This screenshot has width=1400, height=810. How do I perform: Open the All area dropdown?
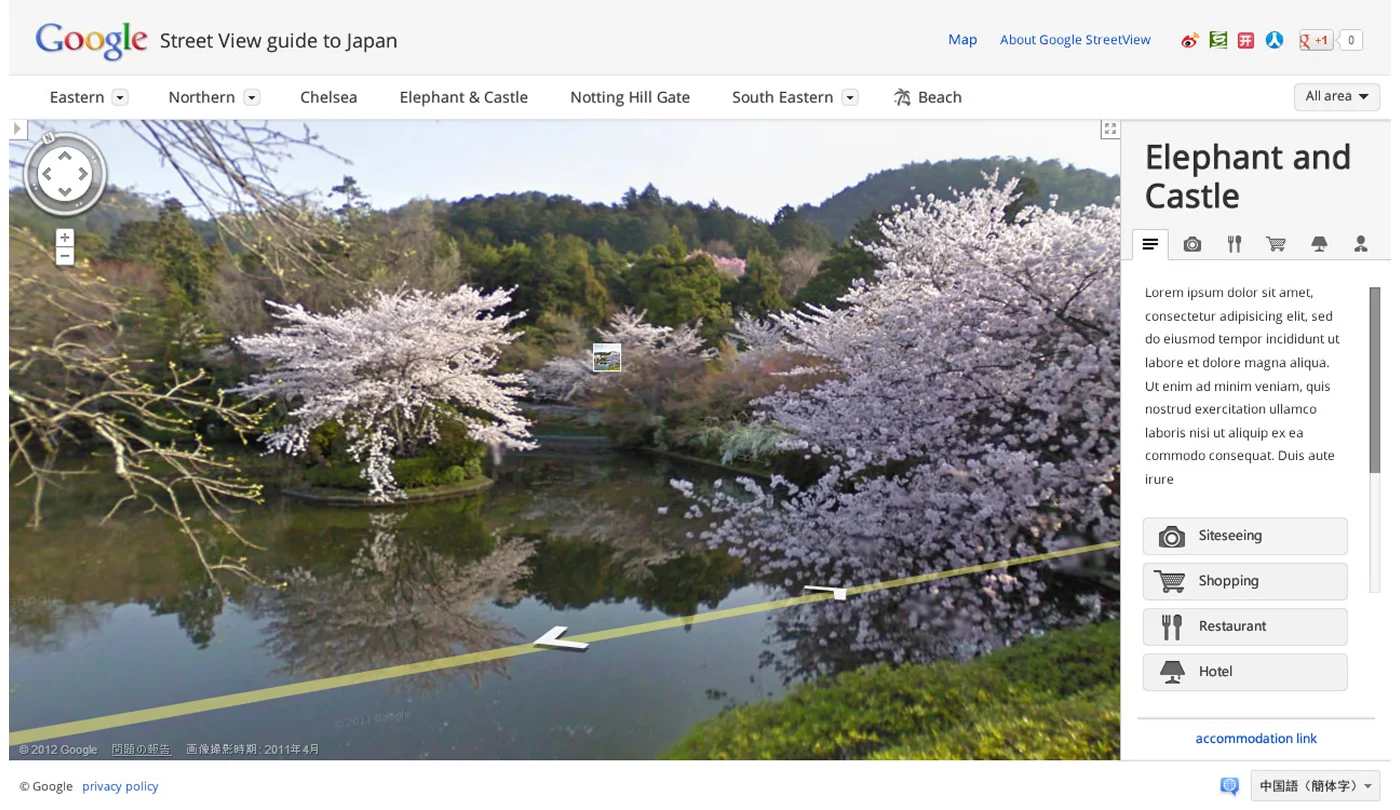(x=1337, y=97)
